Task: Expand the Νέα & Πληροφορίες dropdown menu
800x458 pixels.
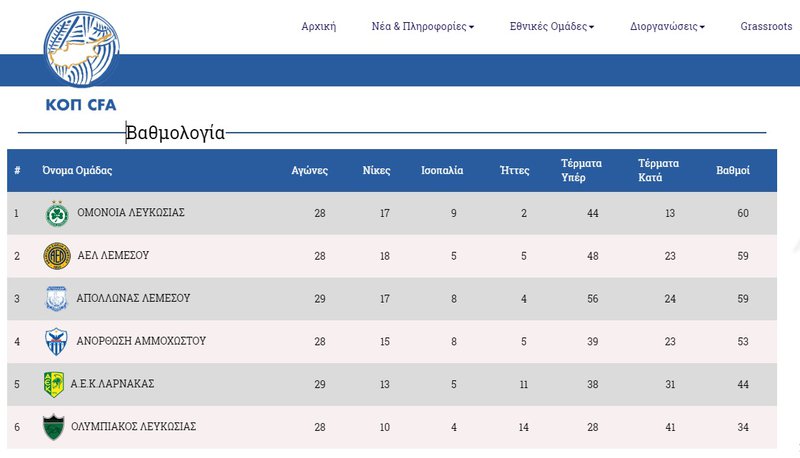Action: coord(422,27)
